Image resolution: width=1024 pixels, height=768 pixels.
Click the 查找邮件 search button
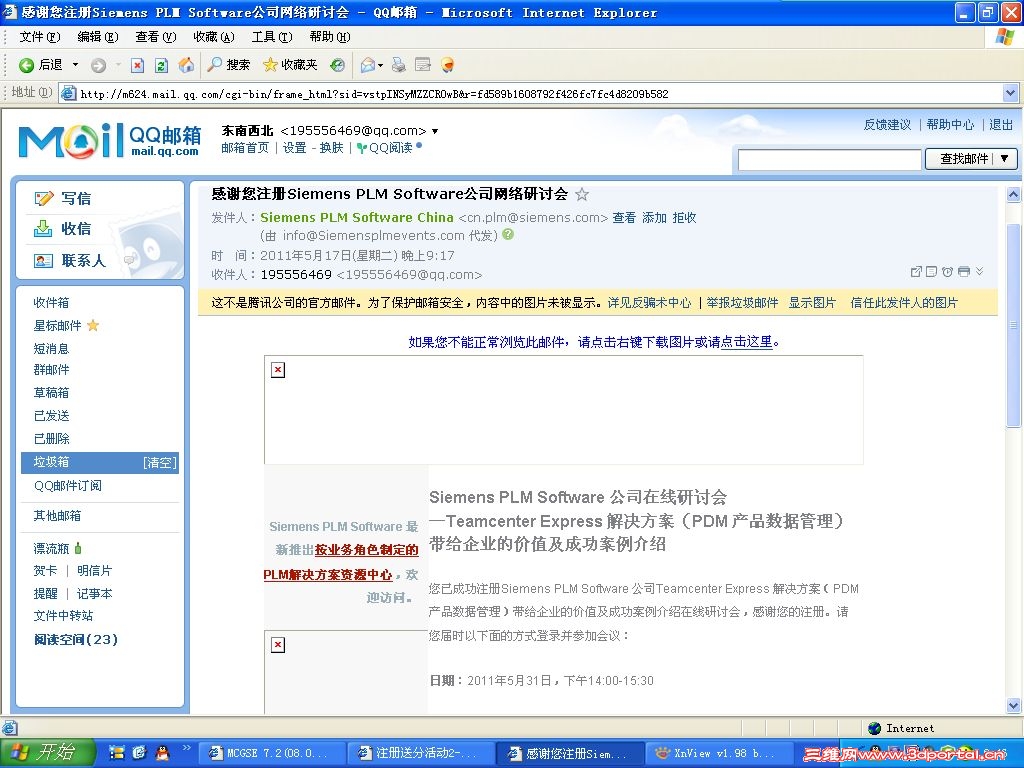963,159
